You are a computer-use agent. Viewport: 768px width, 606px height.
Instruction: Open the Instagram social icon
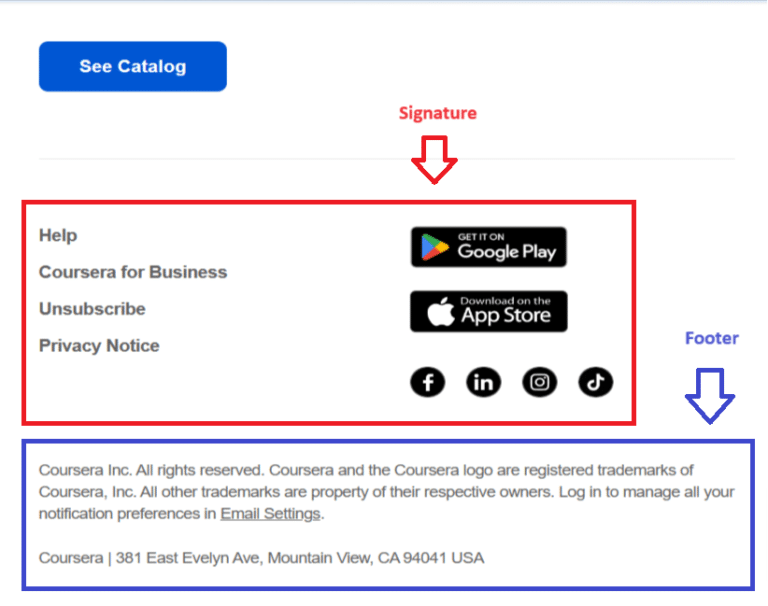click(x=539, y=382)
